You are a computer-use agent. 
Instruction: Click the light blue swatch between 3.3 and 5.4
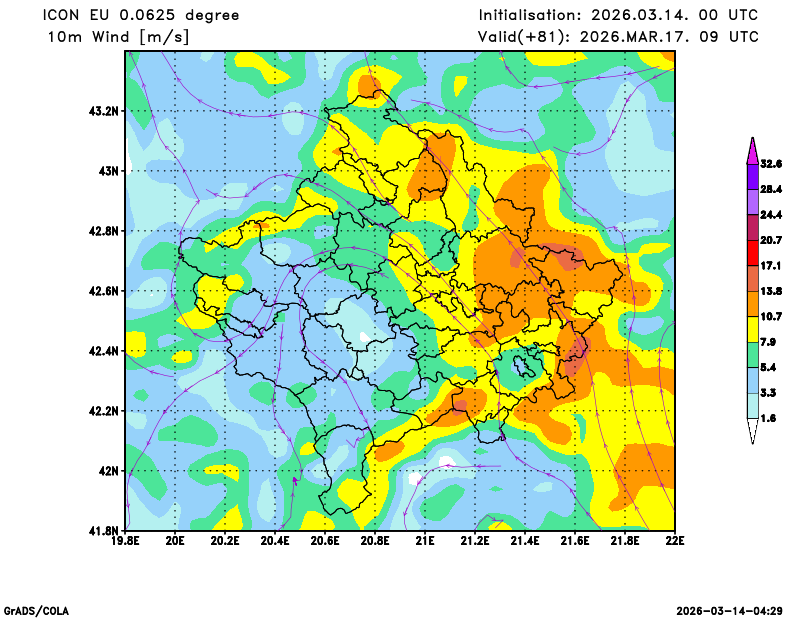(752, 381)
